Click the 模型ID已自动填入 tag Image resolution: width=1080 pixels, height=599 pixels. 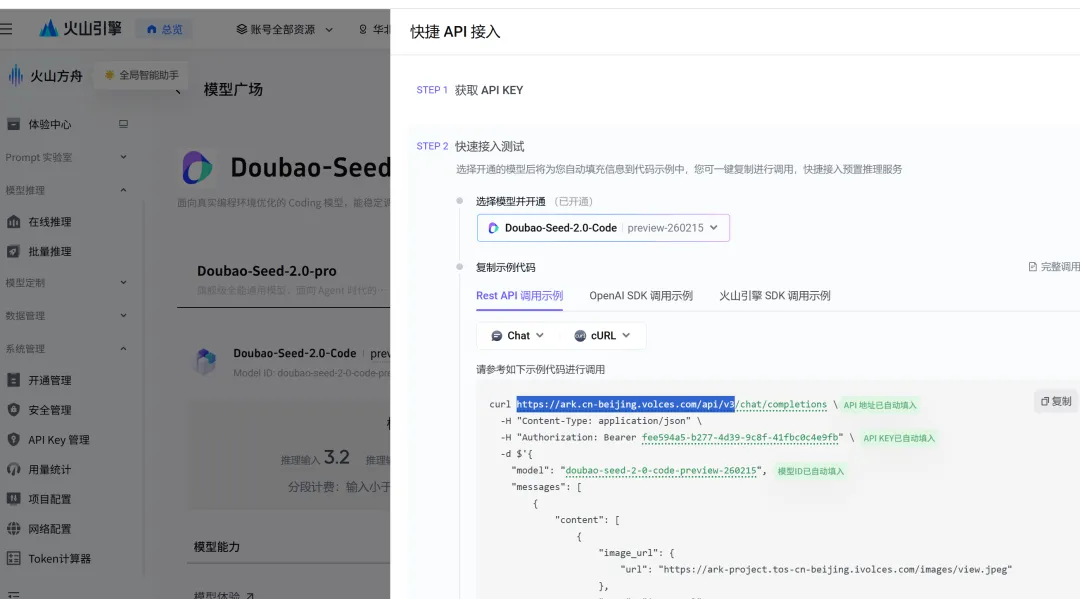810,472
